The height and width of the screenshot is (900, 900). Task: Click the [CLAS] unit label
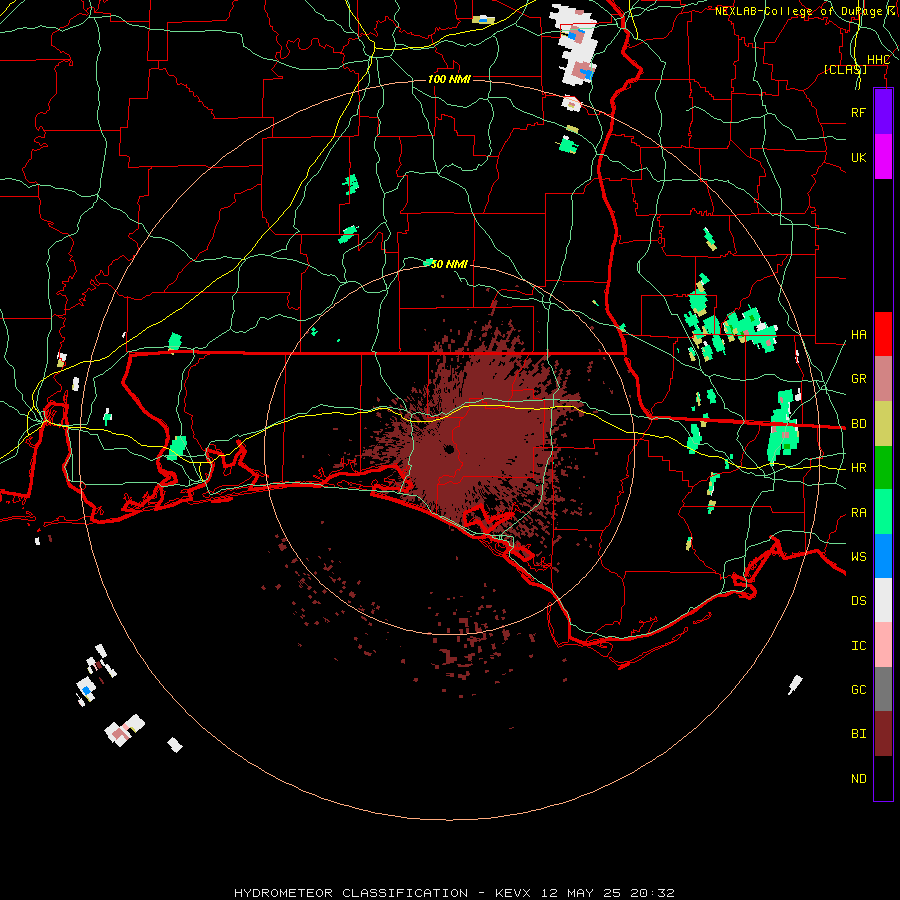click(845, 69)
